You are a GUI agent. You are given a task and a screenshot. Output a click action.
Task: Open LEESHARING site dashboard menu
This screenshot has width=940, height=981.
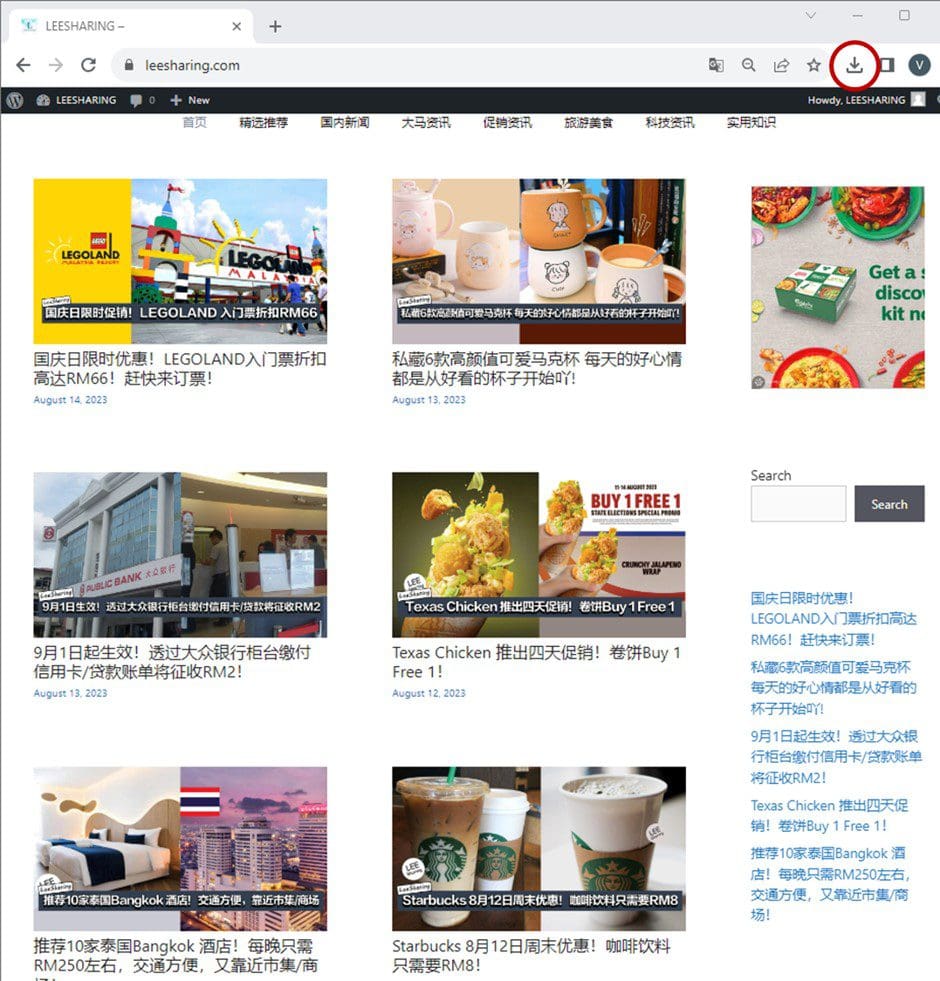76,100
